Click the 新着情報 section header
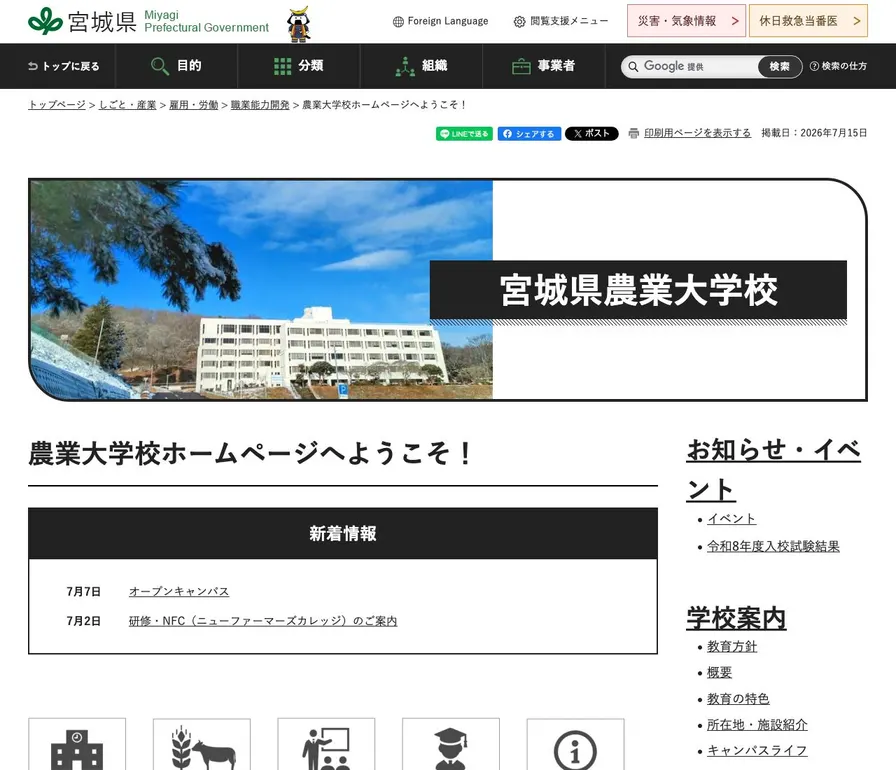 tap(343, 534)
